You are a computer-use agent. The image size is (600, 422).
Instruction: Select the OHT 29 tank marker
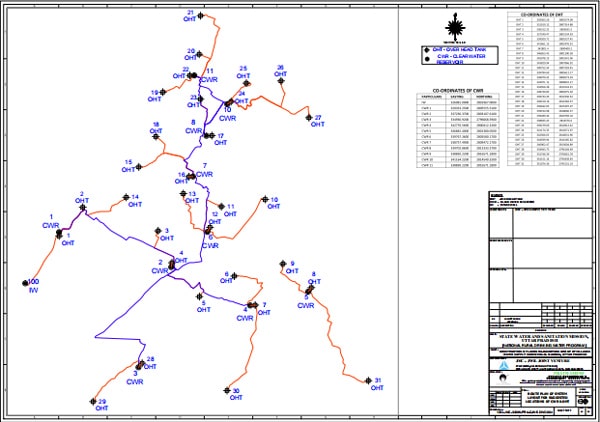[x=91, y=402]
